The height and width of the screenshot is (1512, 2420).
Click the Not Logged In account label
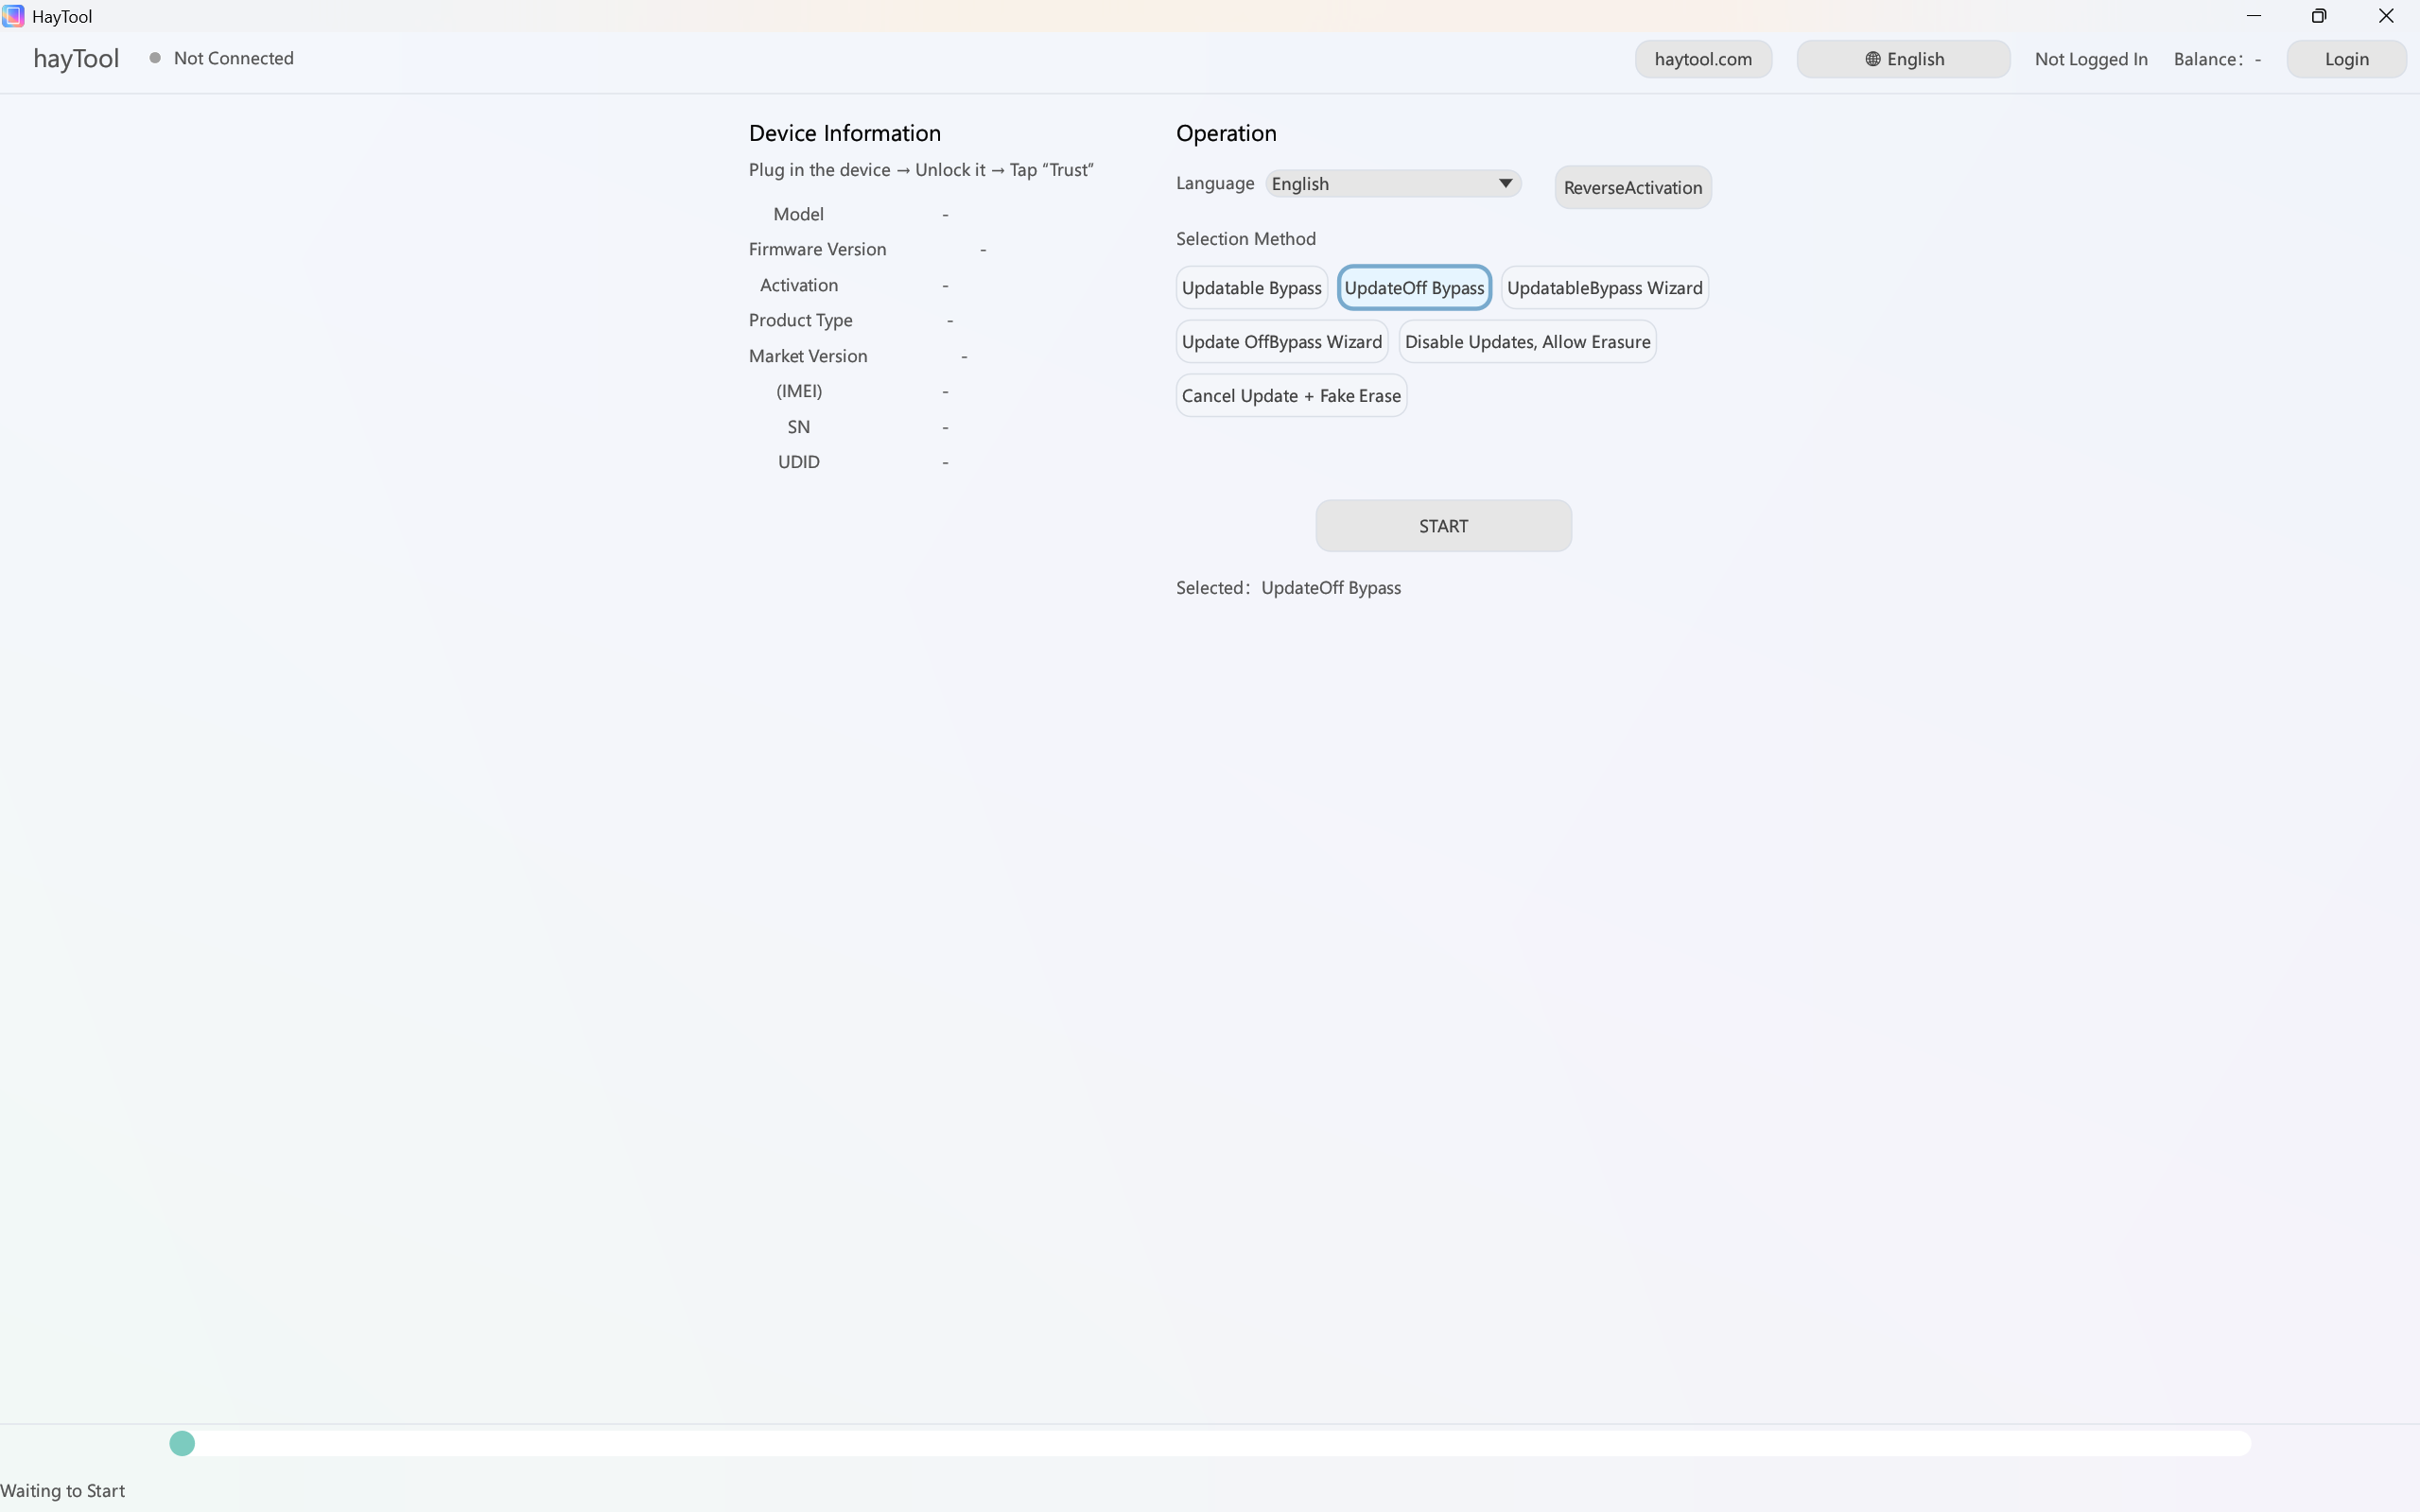click(x=2089, y=59)
